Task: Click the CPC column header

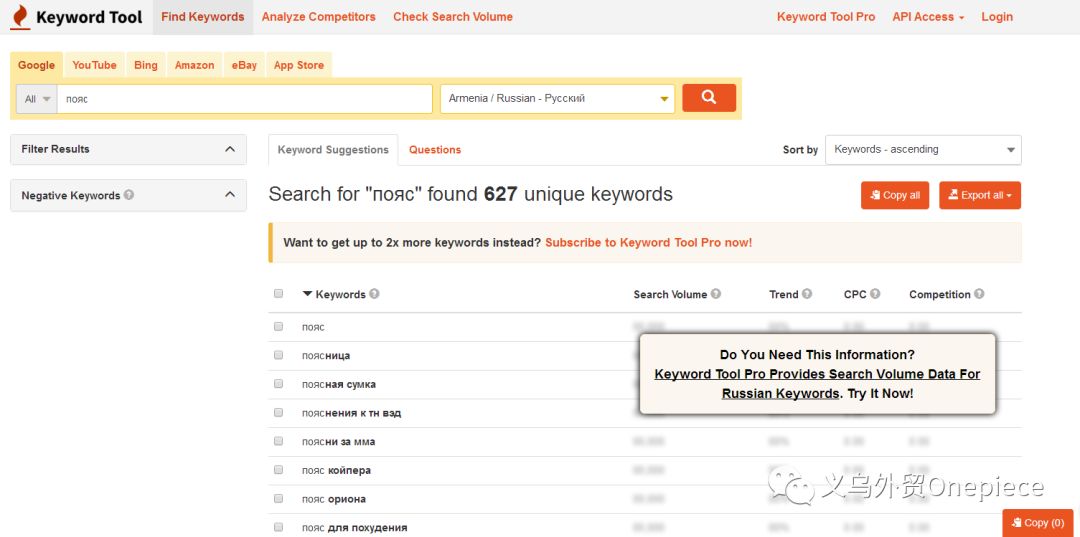Action: (x=855, y=294)
